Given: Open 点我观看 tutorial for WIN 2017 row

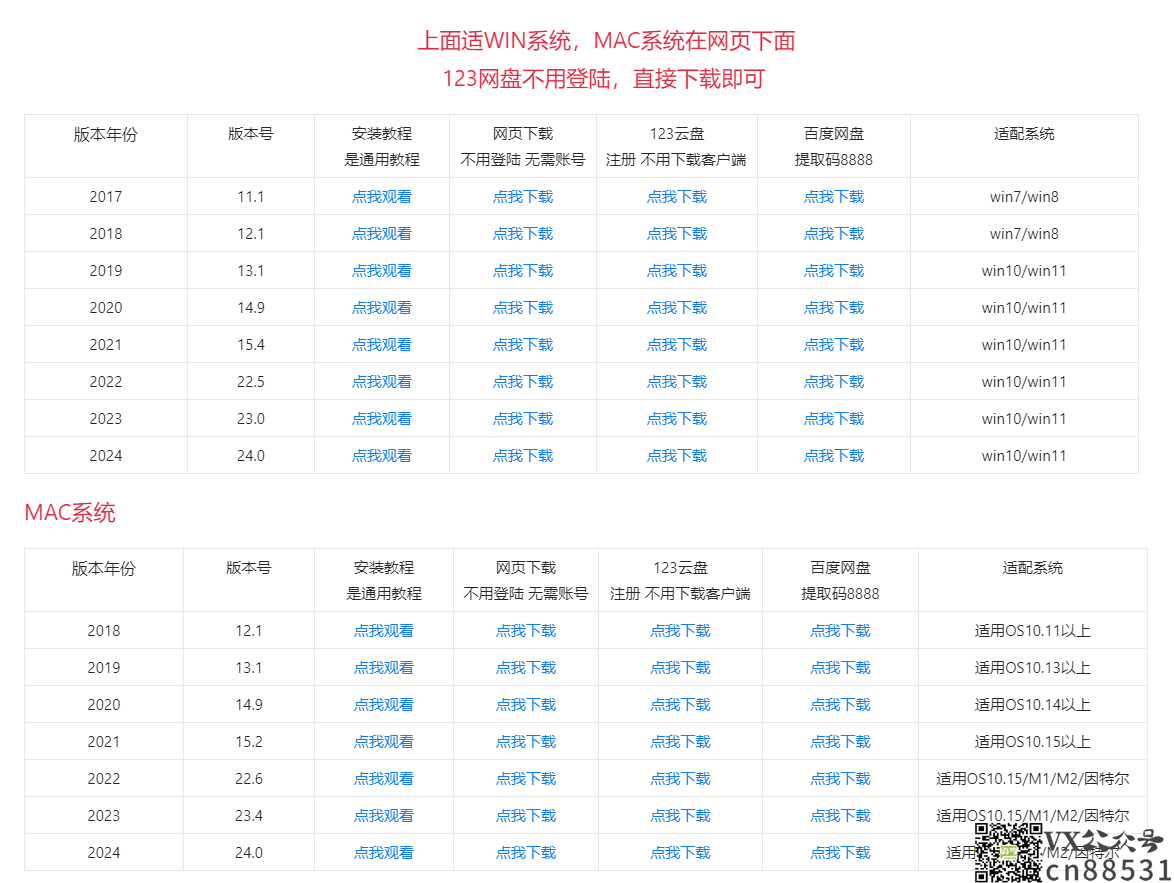Looking at the screenshot, I should [382, 197].
